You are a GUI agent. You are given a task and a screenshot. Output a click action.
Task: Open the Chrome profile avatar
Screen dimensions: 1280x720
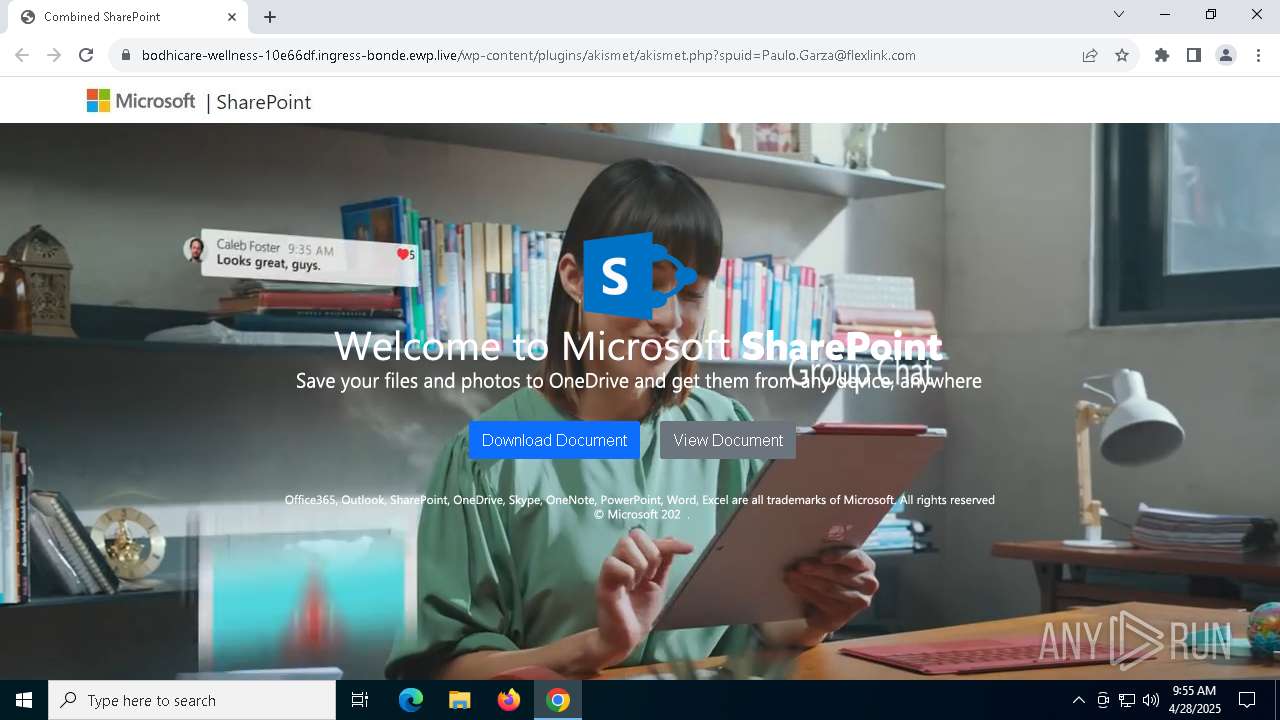click(1226, 55)
